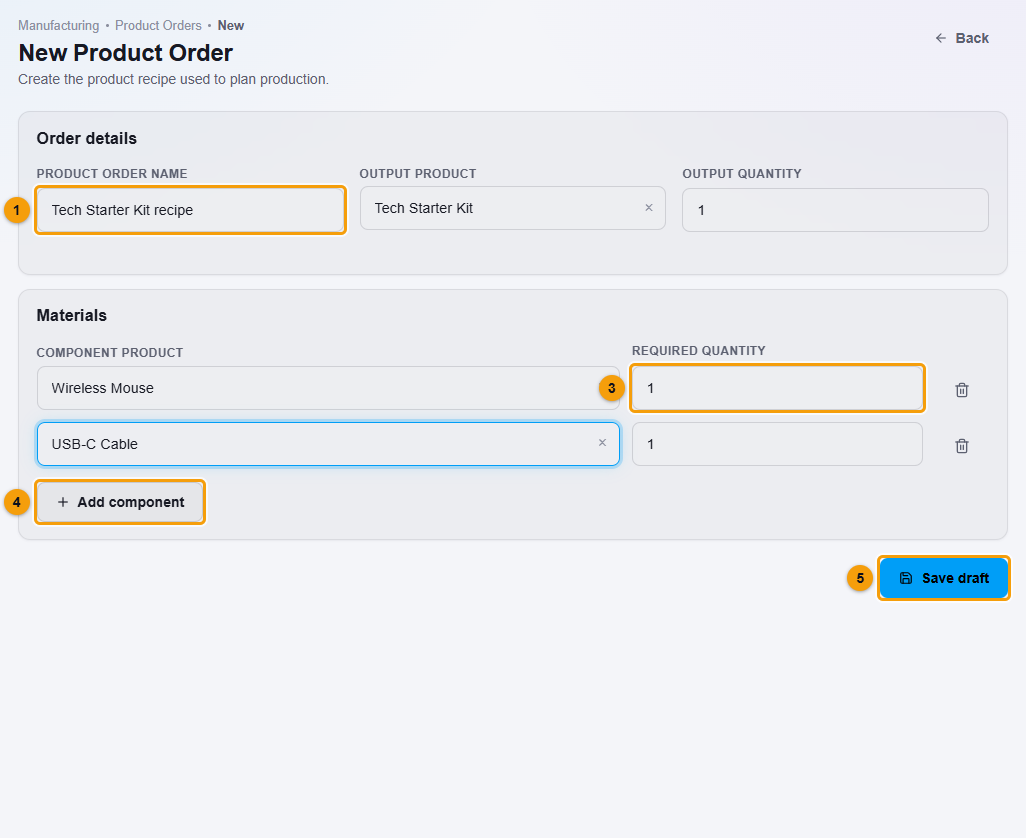Open the Output Product dropdown
The image size is (1026, 838).
click(x=512, y=208)
